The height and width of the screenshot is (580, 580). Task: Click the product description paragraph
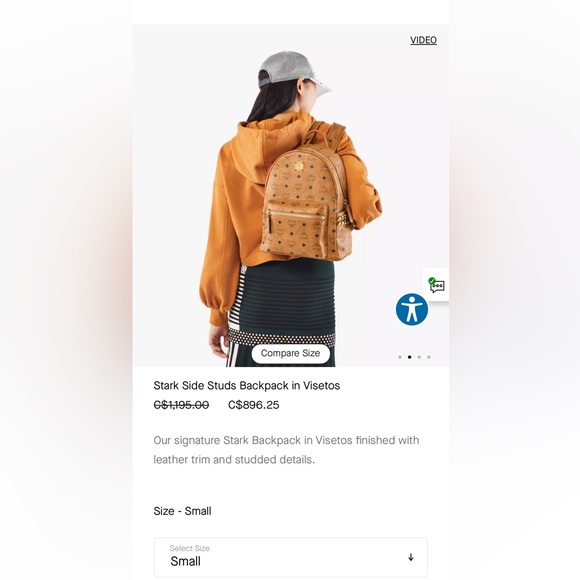[286, 450]
